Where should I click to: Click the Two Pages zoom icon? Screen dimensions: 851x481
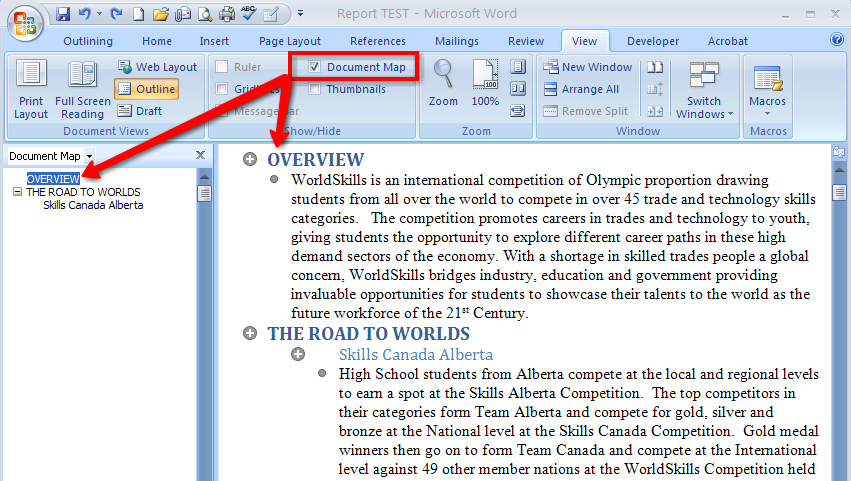coord(518,88)
